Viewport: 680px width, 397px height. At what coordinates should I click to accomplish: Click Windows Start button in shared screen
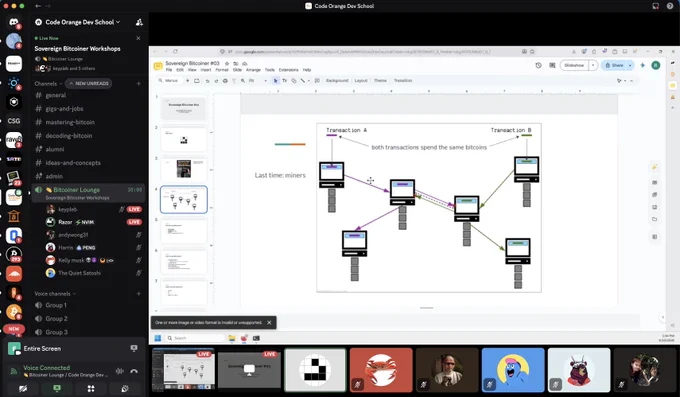157,338
